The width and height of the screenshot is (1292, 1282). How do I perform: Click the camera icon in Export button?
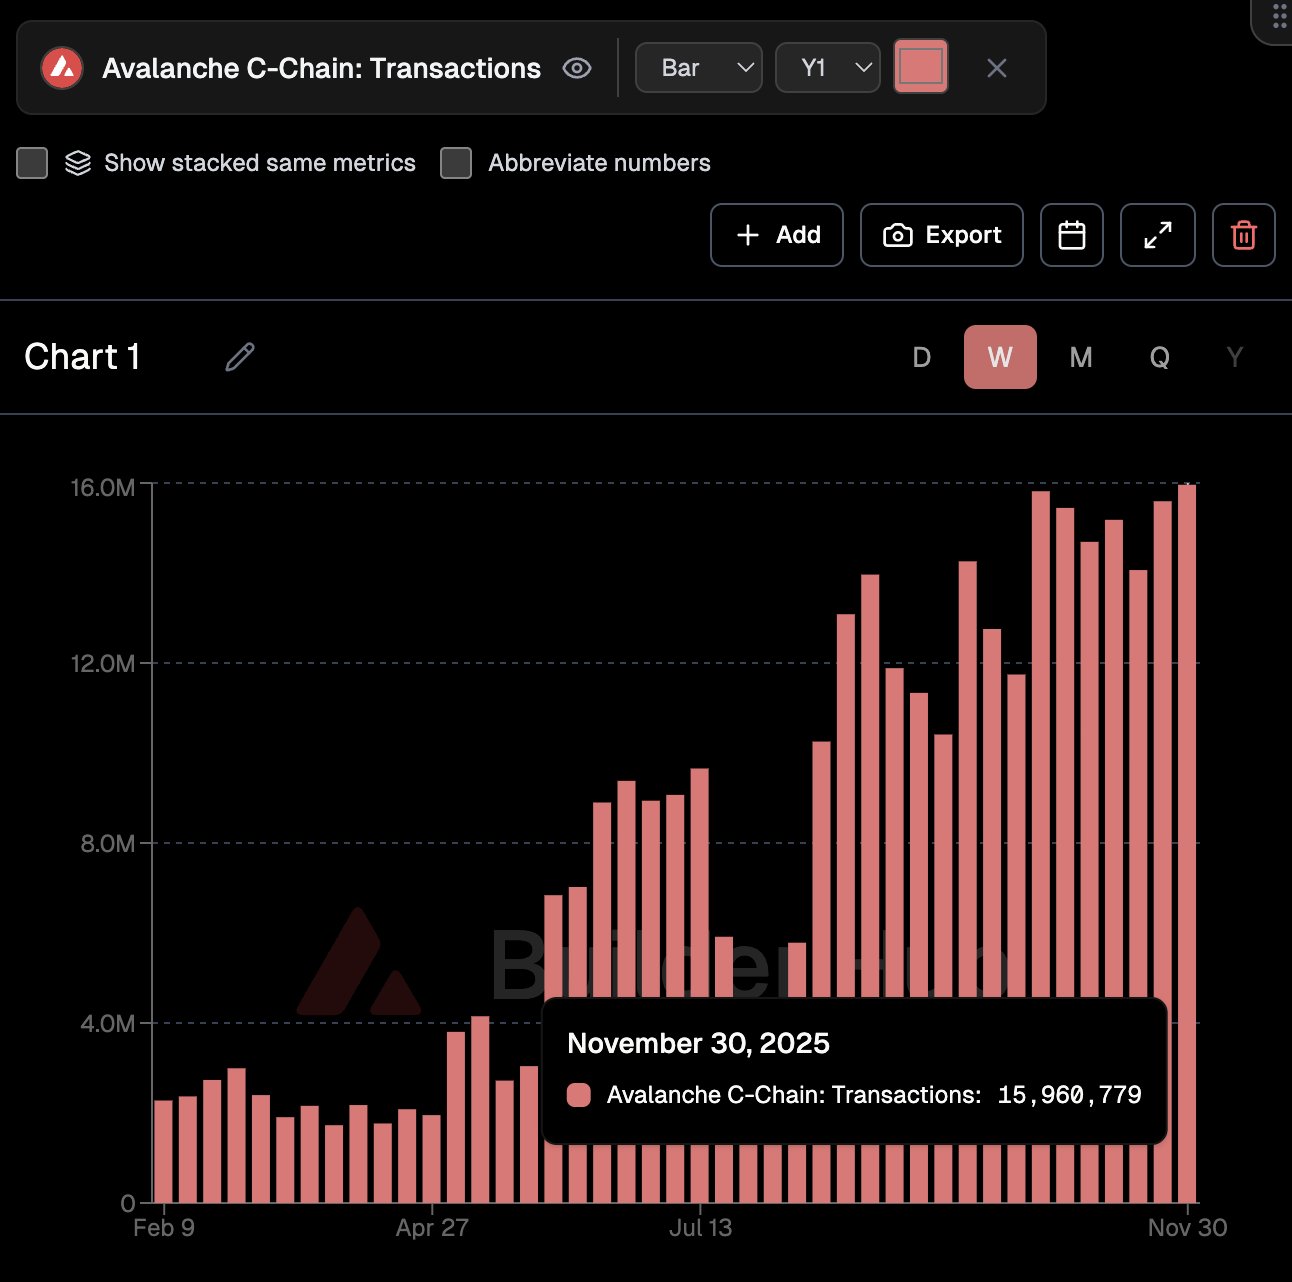pos(897,235)
